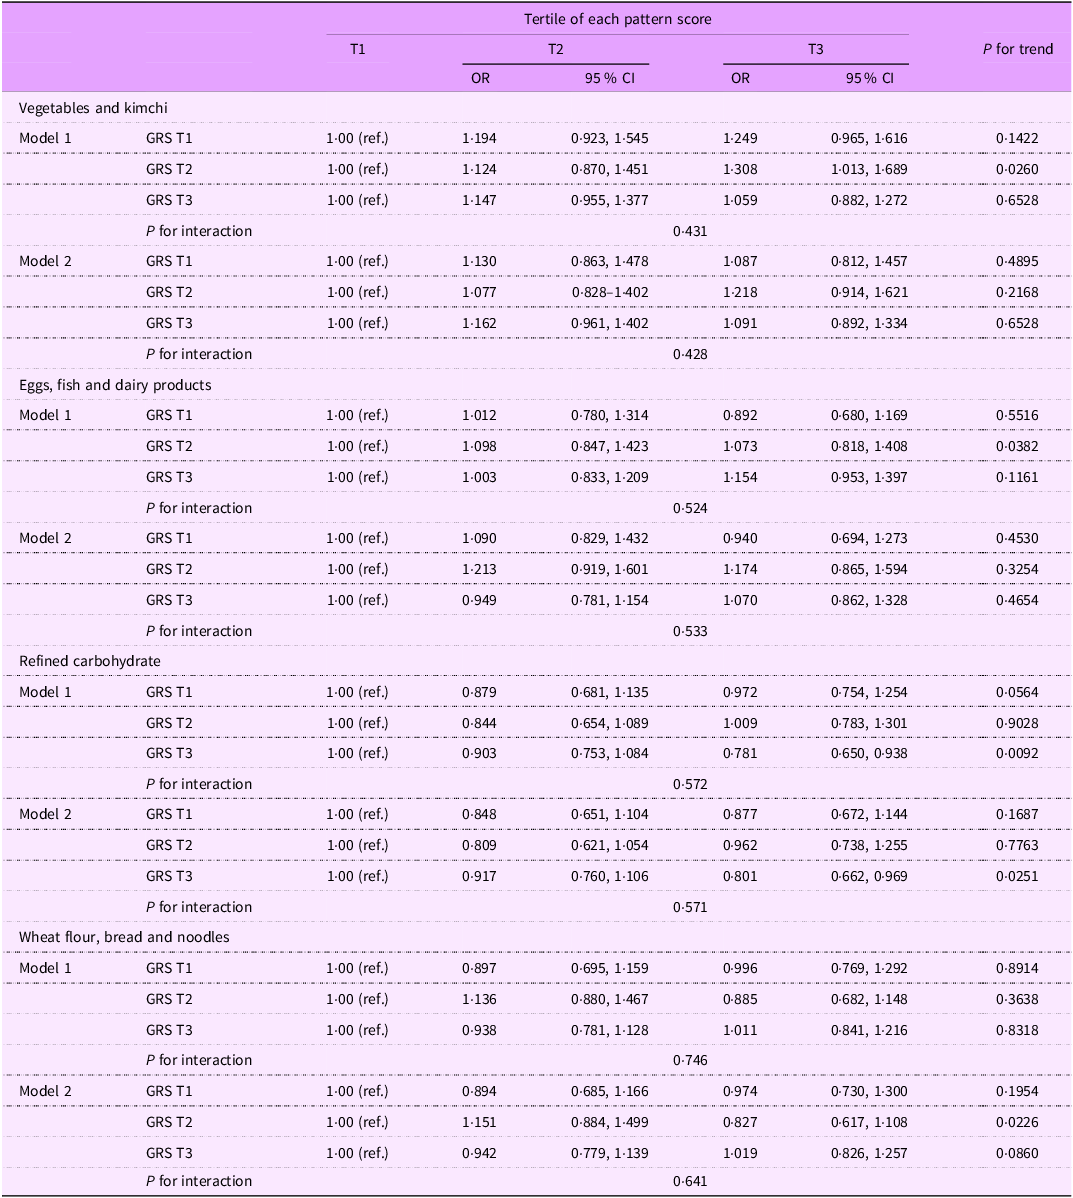Click the 'Wheat flour, bread and noodles' heading
Viewport: 1073px width, 1198px height.
[x=125, y=937]
